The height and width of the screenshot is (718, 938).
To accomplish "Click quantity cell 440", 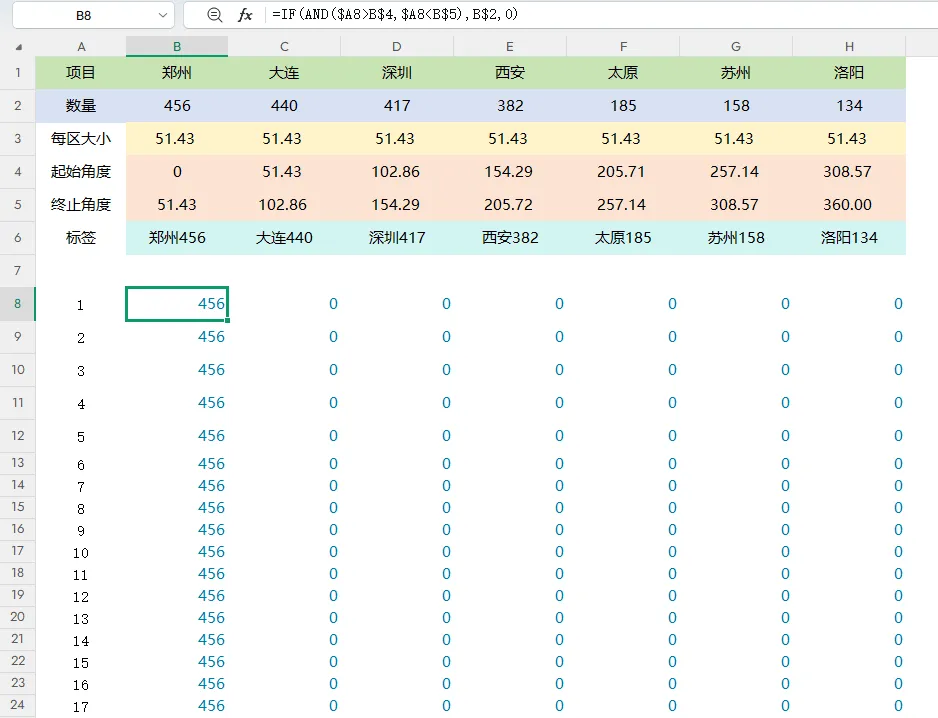I will click(x=284, y=106).
